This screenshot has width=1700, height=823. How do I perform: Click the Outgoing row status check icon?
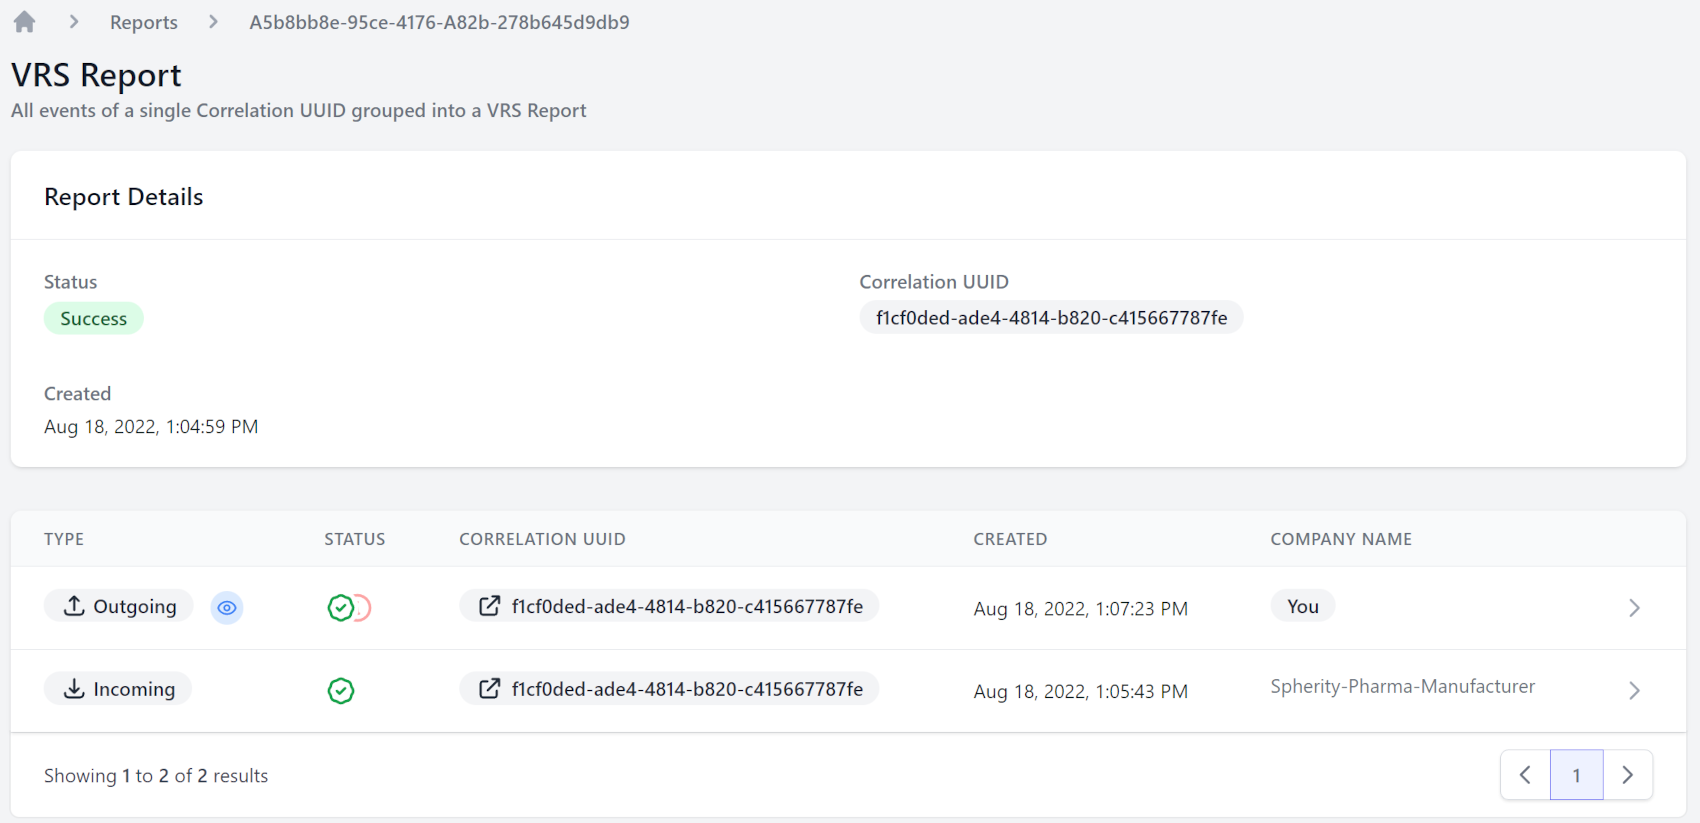pos(341,607)
